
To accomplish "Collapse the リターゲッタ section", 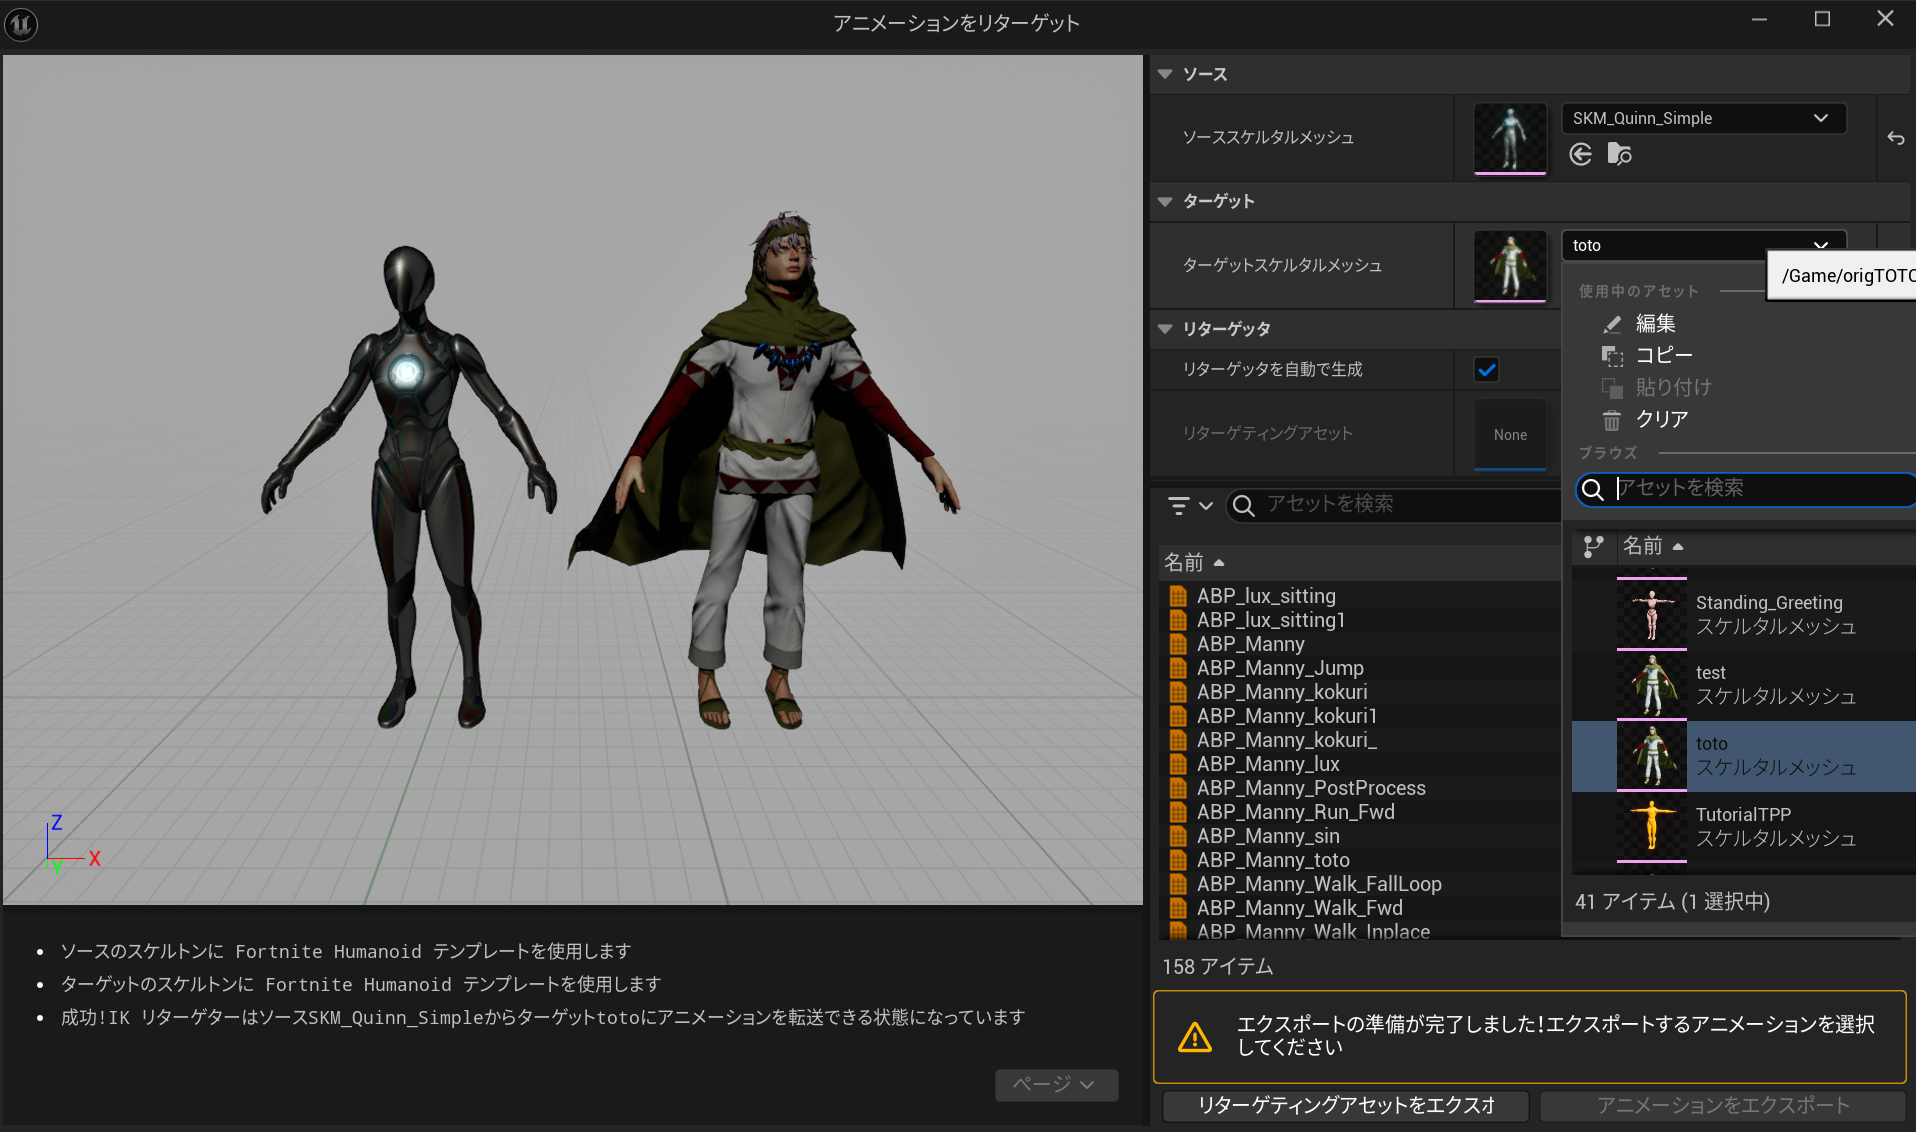I will pos(1165,328).
